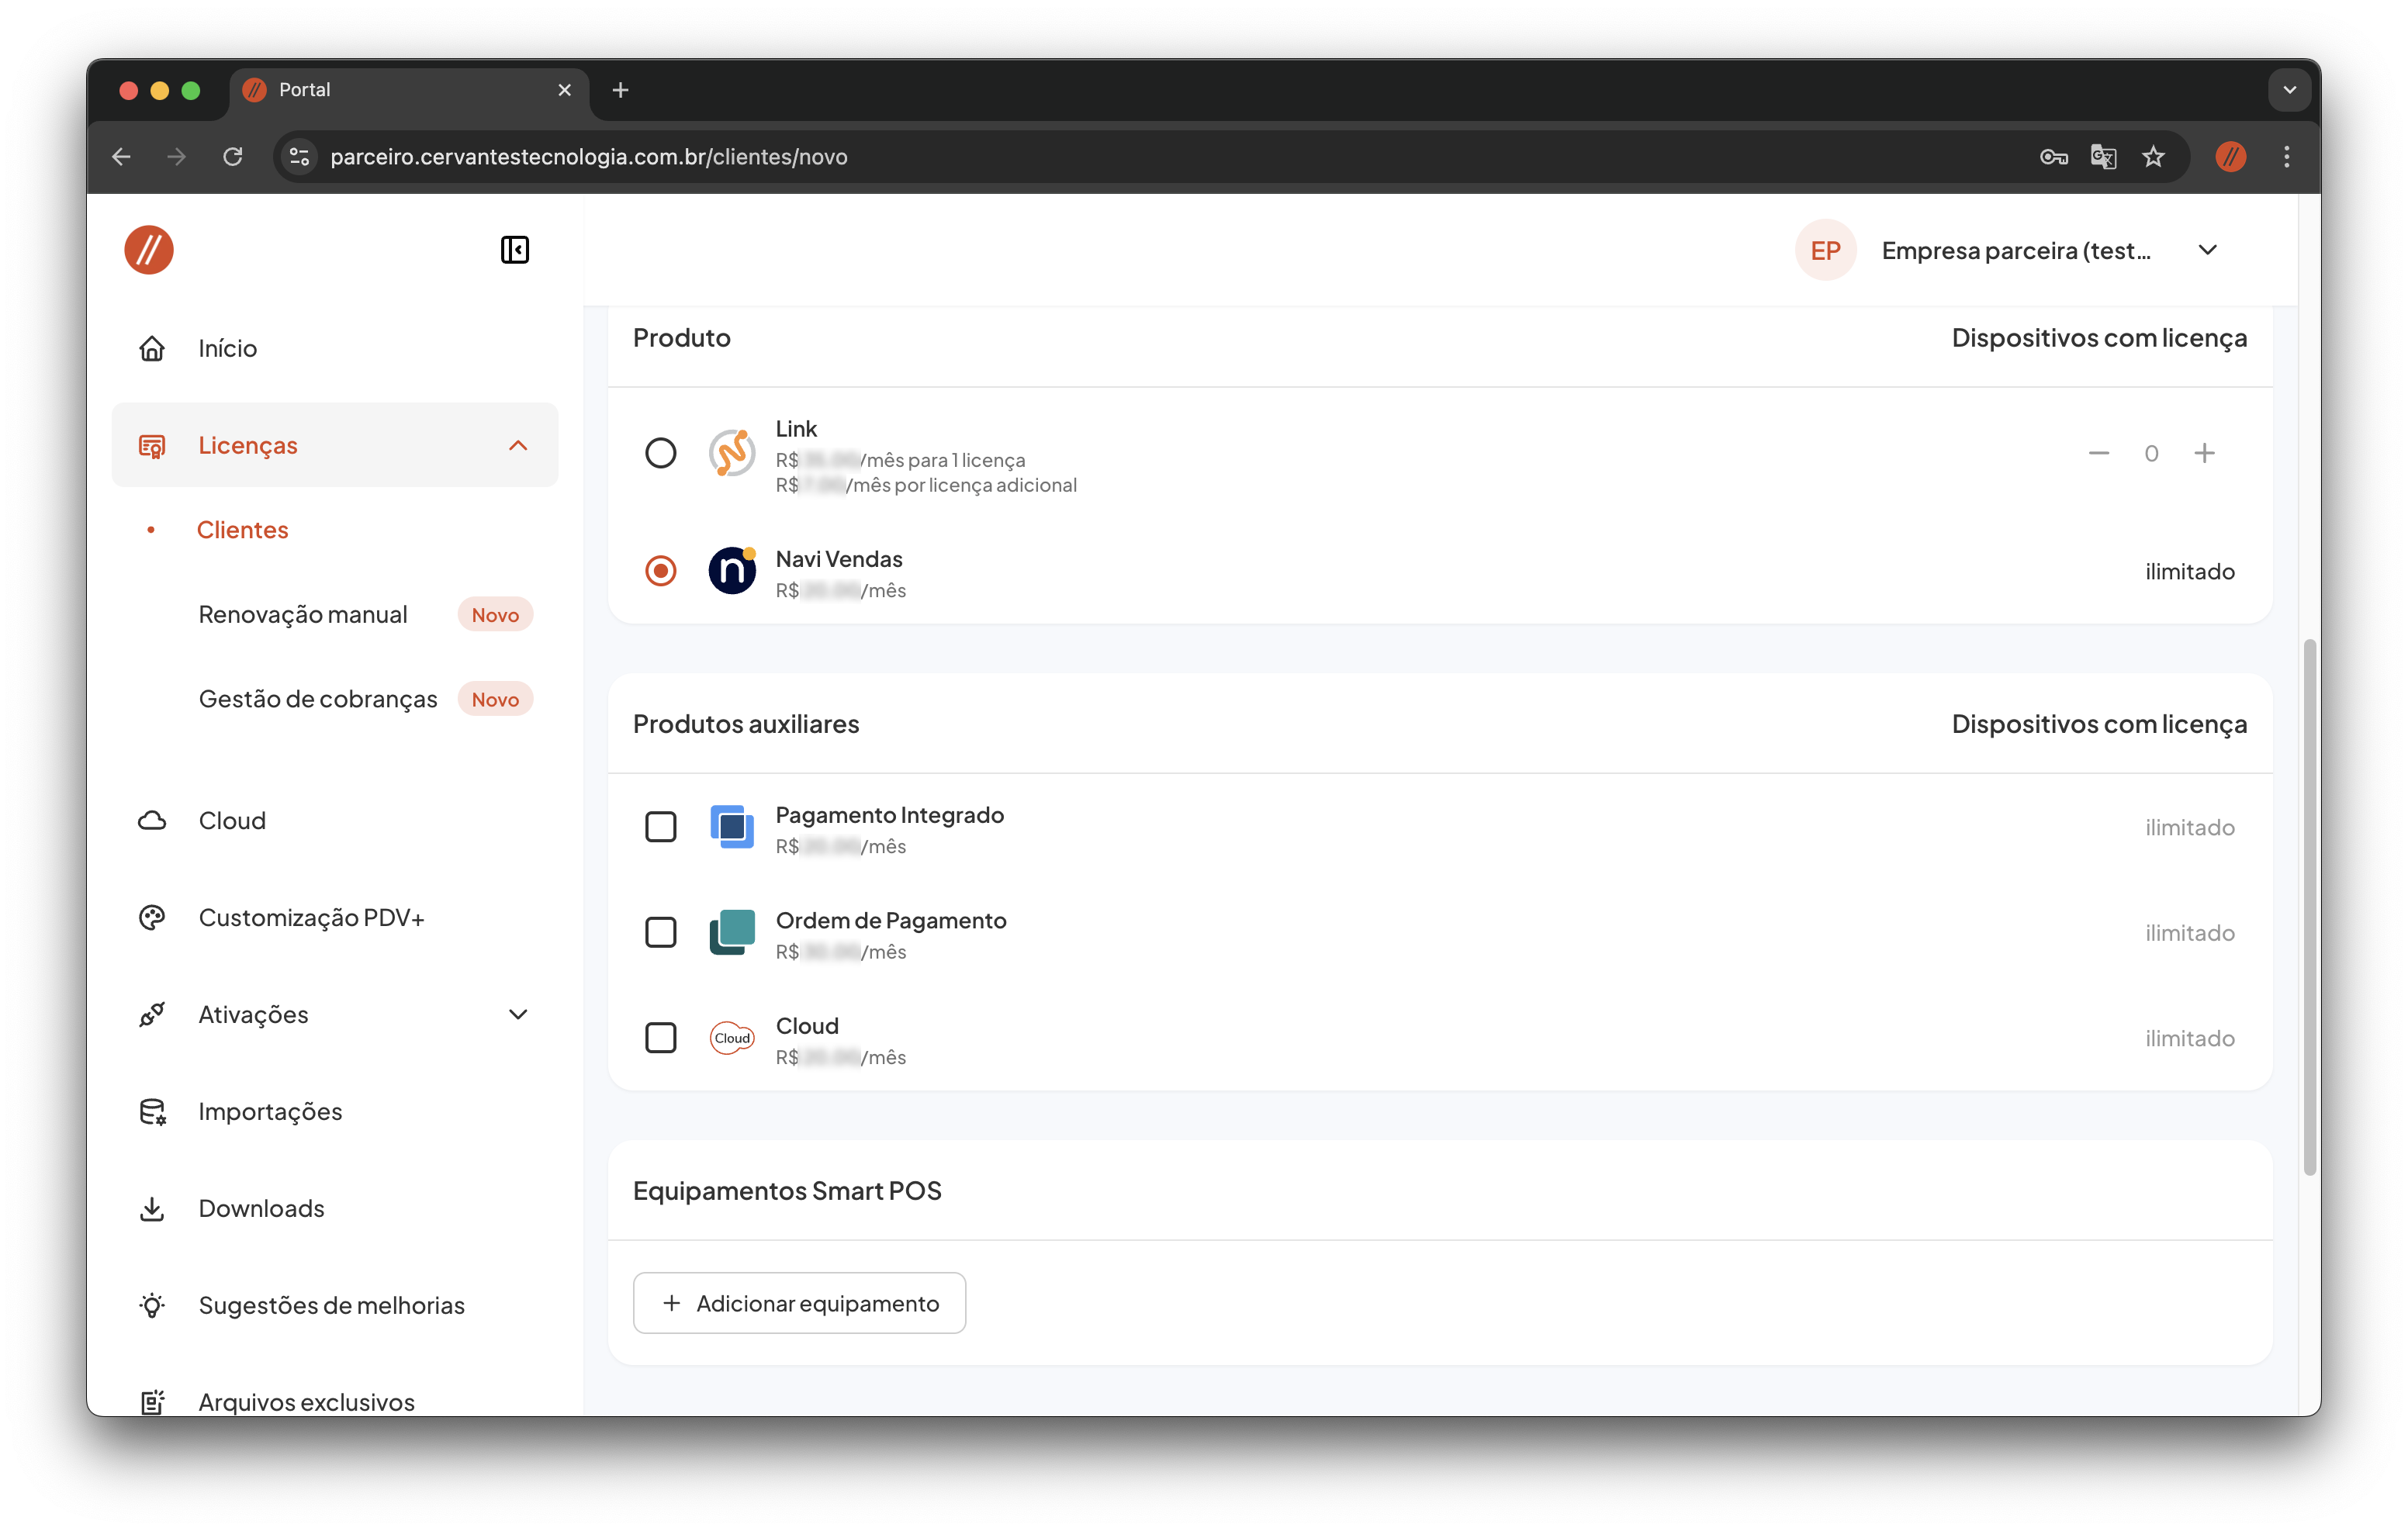Image resolution: width=2408 pixels, height=1531 pixels.
Task: Open a new browser tab
Action: pos(620,90)
